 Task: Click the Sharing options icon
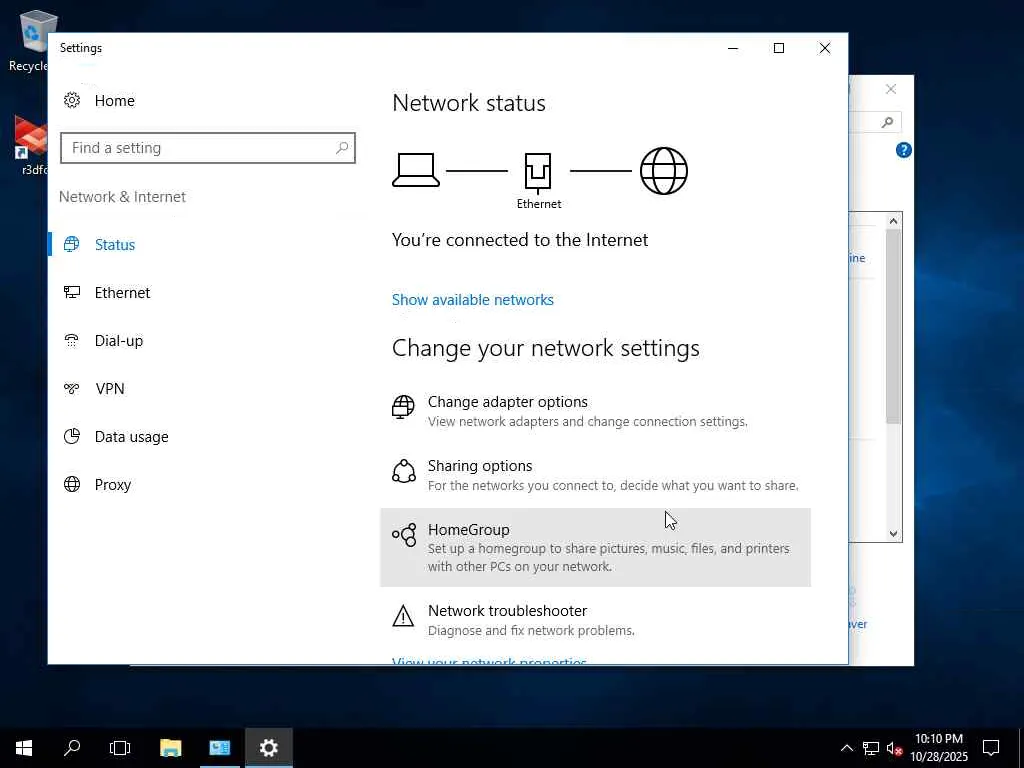point(403,471)
